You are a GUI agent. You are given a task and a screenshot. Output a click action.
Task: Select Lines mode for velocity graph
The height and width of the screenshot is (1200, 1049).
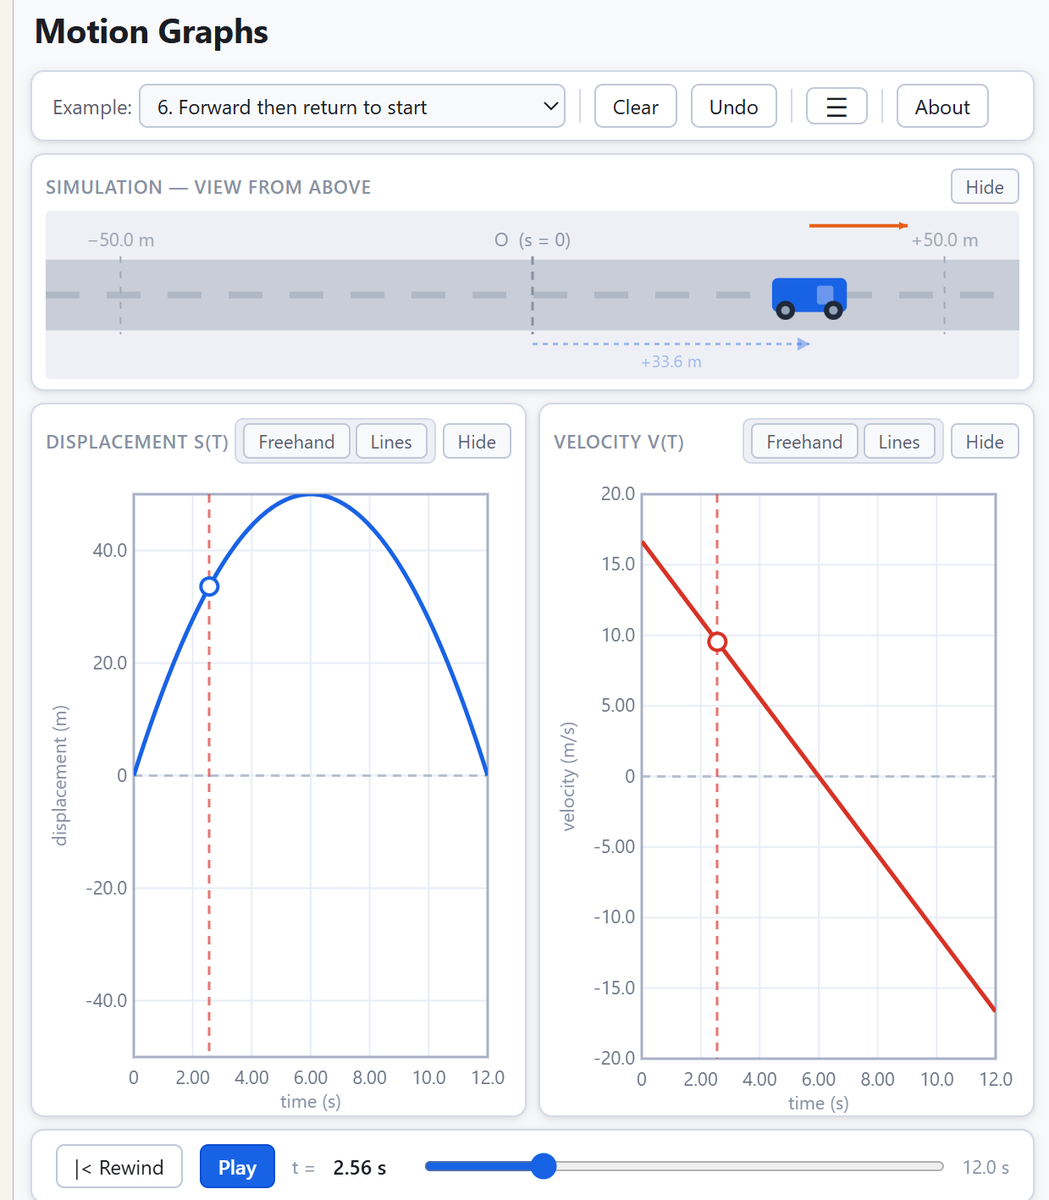tap(899, 442)
